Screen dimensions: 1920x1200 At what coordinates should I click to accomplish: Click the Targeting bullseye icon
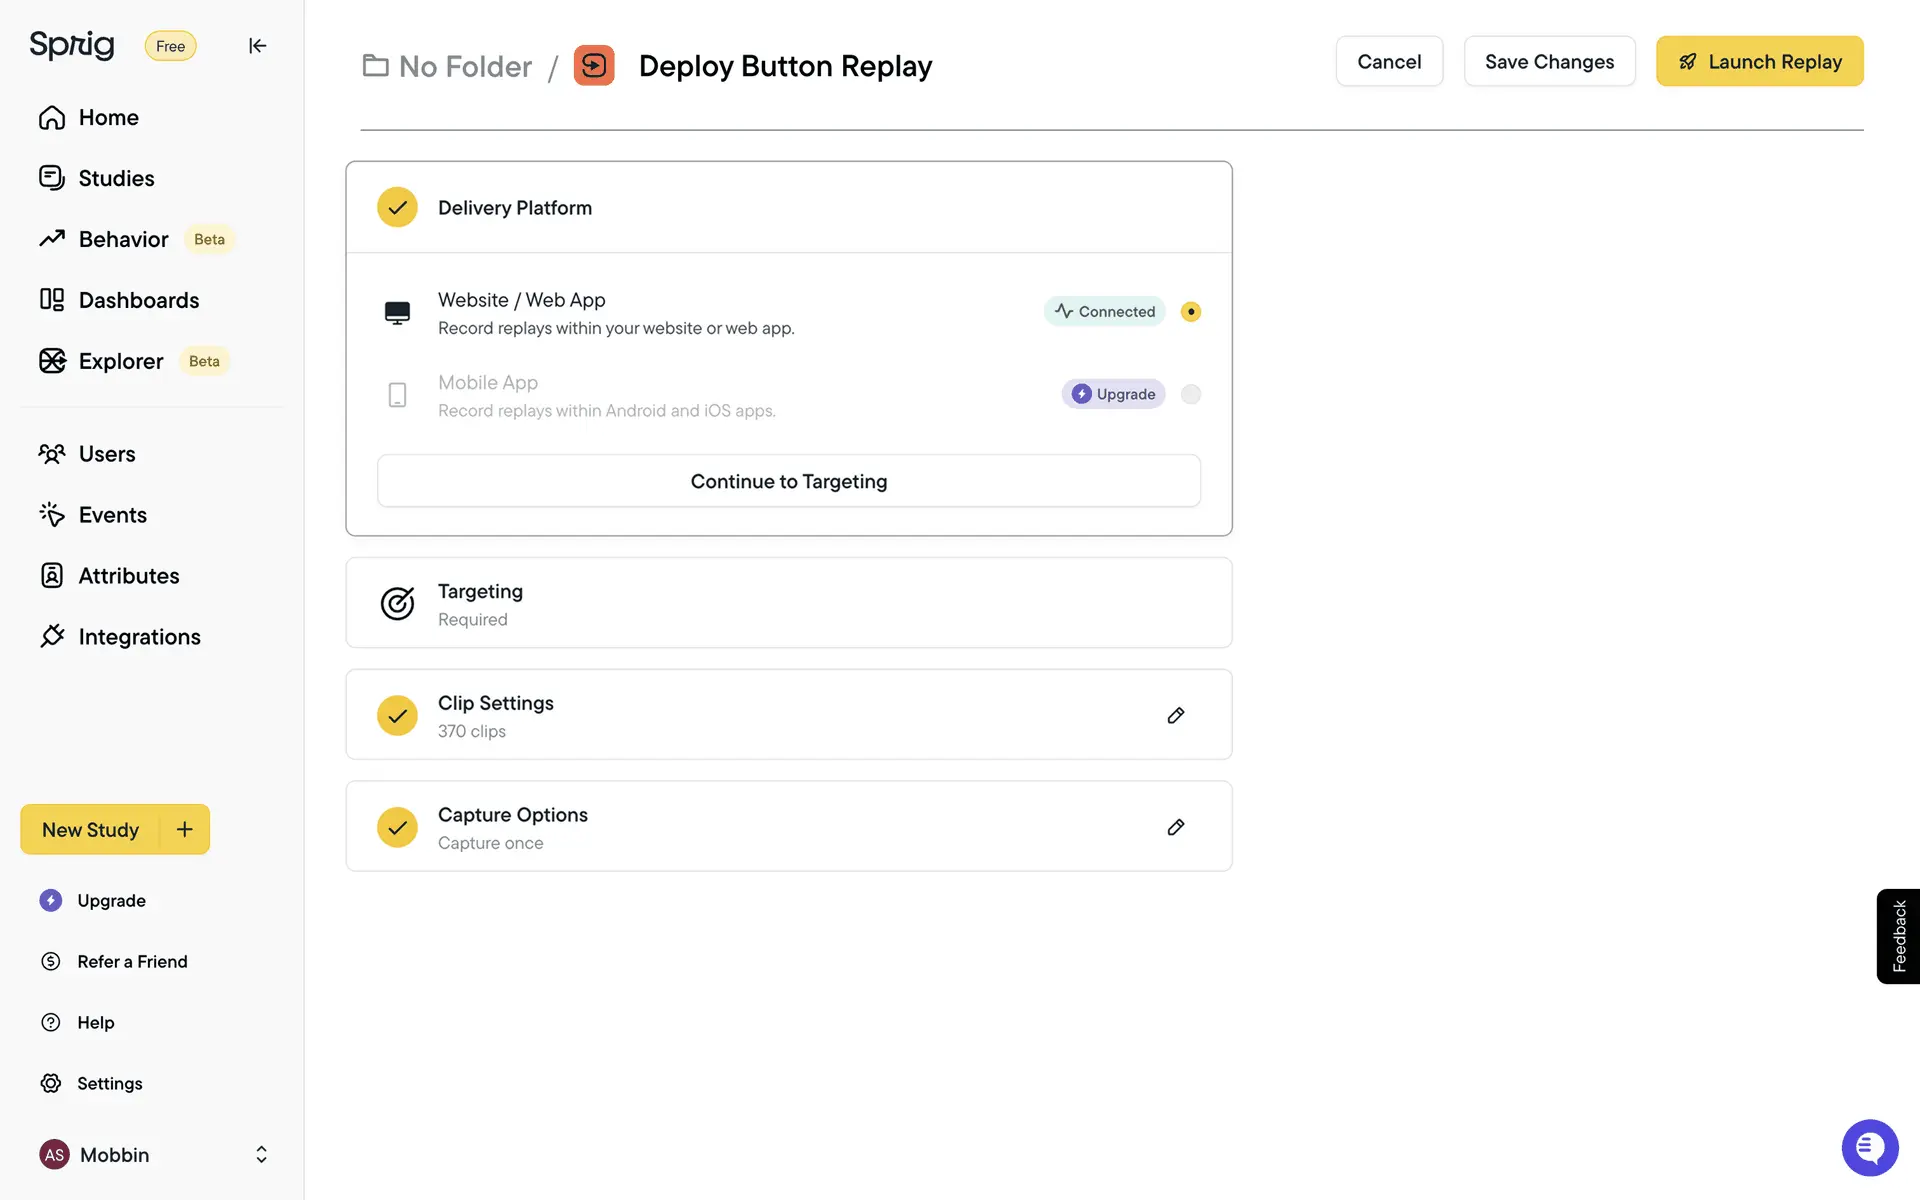(x=397, y=604)
